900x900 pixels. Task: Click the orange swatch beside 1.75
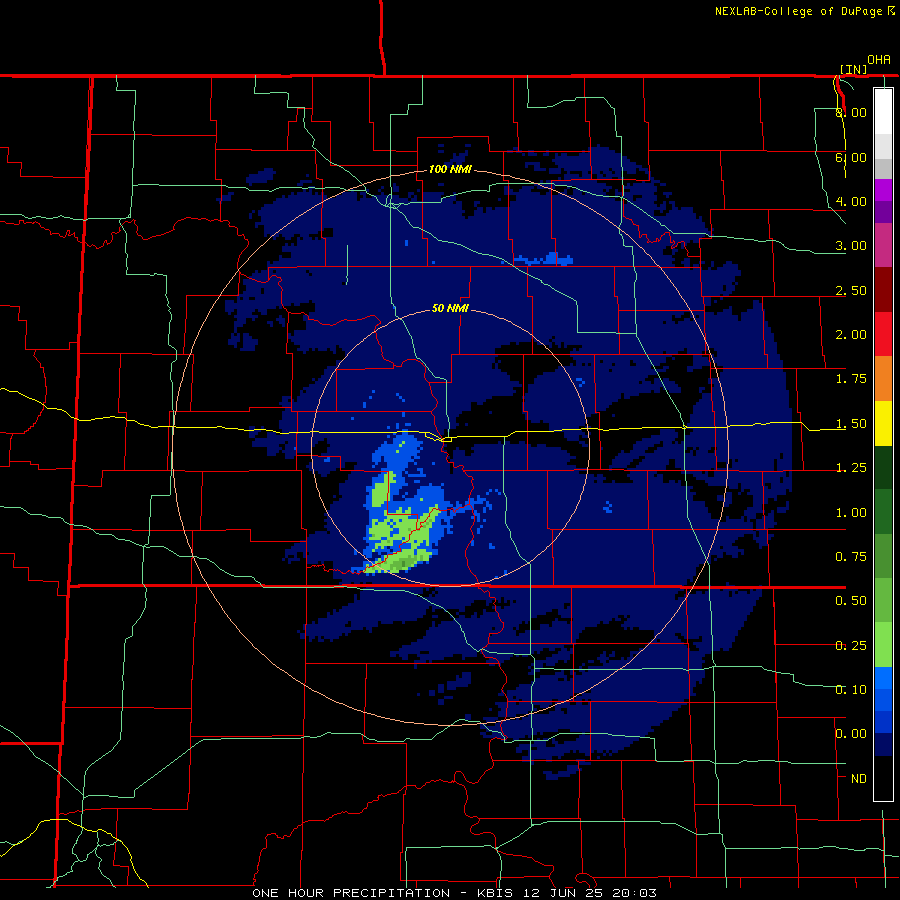tap(883, 378)
